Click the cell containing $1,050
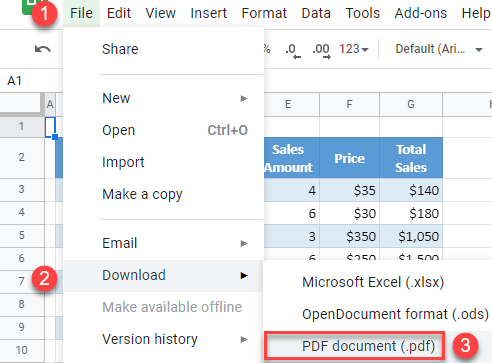The width and height of the screenshot is (492, 363). (x=411, y=236)
